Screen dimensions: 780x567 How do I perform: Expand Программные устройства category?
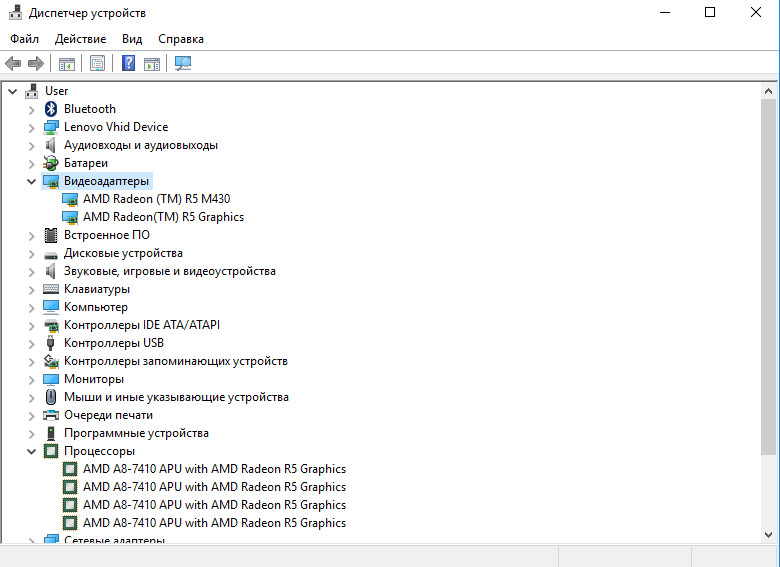point(31,434)
